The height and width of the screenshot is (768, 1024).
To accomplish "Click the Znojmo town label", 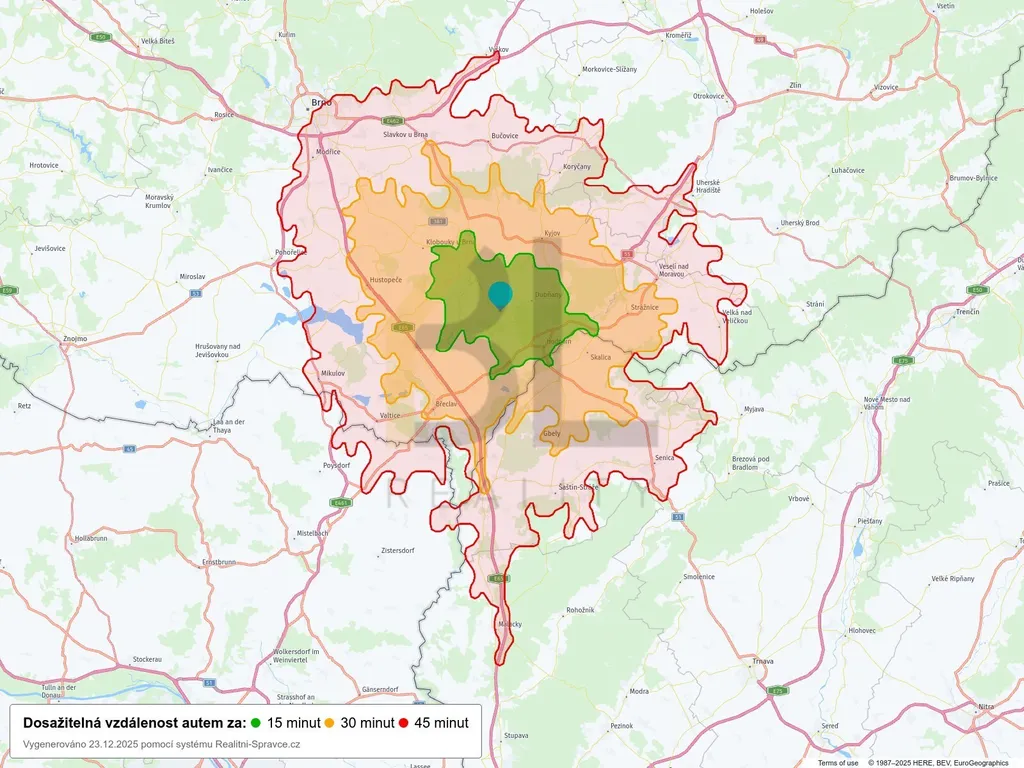I will [x=74, y=339].
